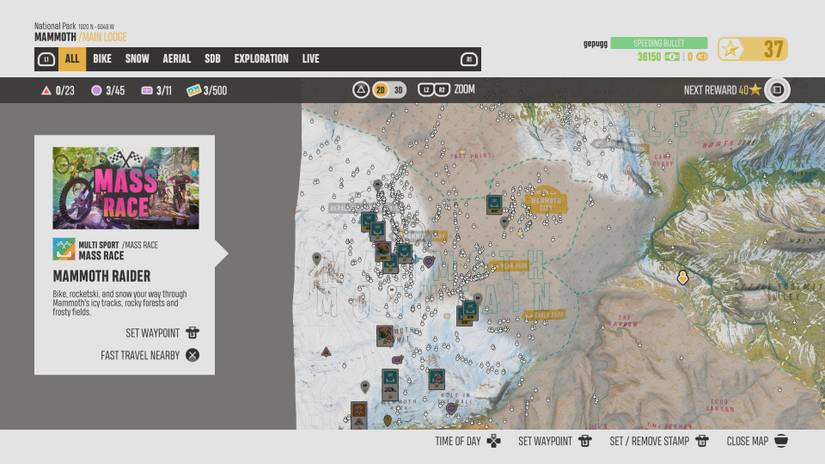Click the balloon ticket icon next to 3/500
The width and height of the screenshot is (825, 464).
[194, 90]
